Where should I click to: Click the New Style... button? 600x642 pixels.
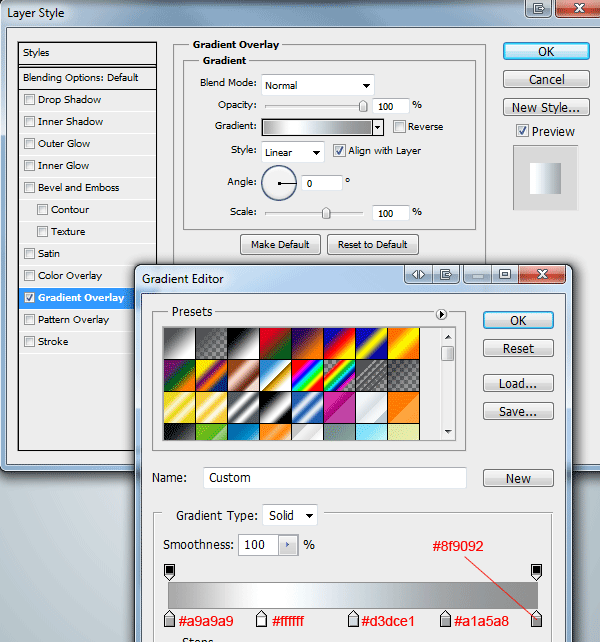(x=546, y=107)
